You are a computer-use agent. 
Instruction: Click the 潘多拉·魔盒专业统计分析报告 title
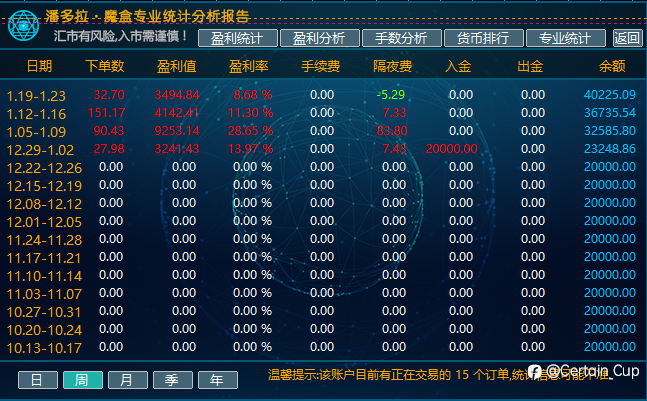pyautogui.click(x=147, y=17)
